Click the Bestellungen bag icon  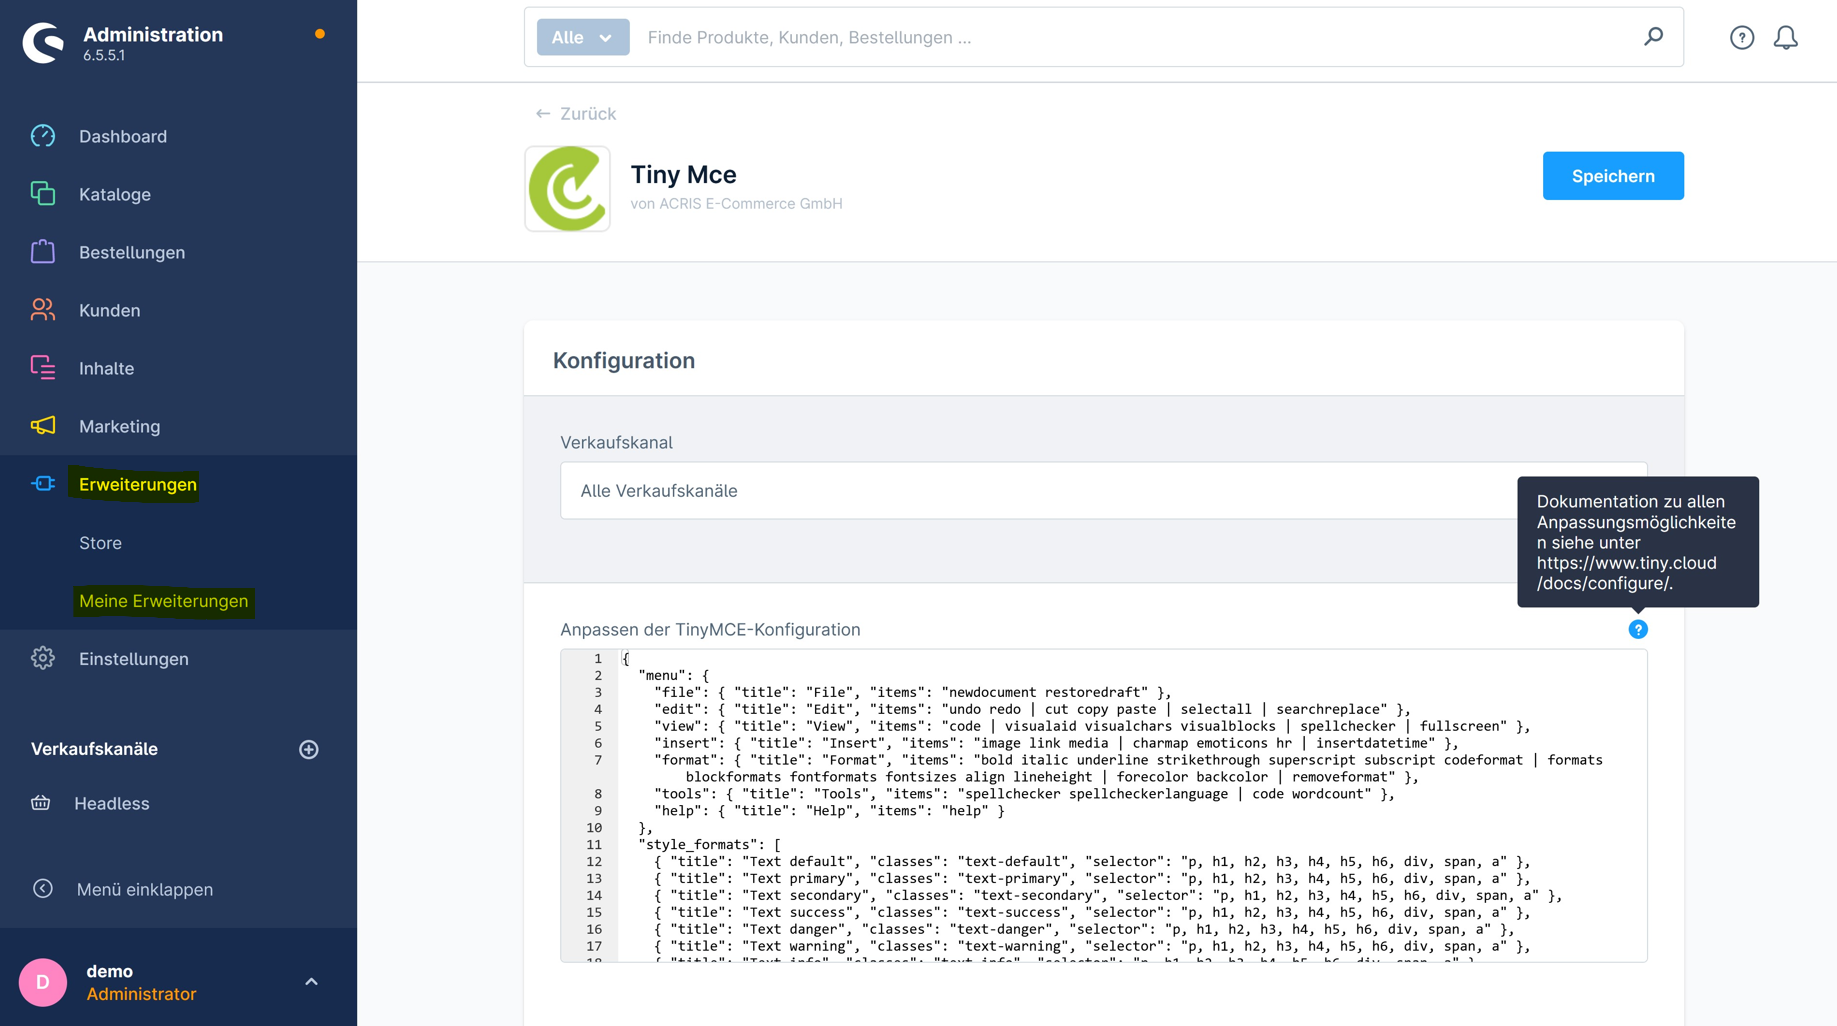[x=43, y=252]
